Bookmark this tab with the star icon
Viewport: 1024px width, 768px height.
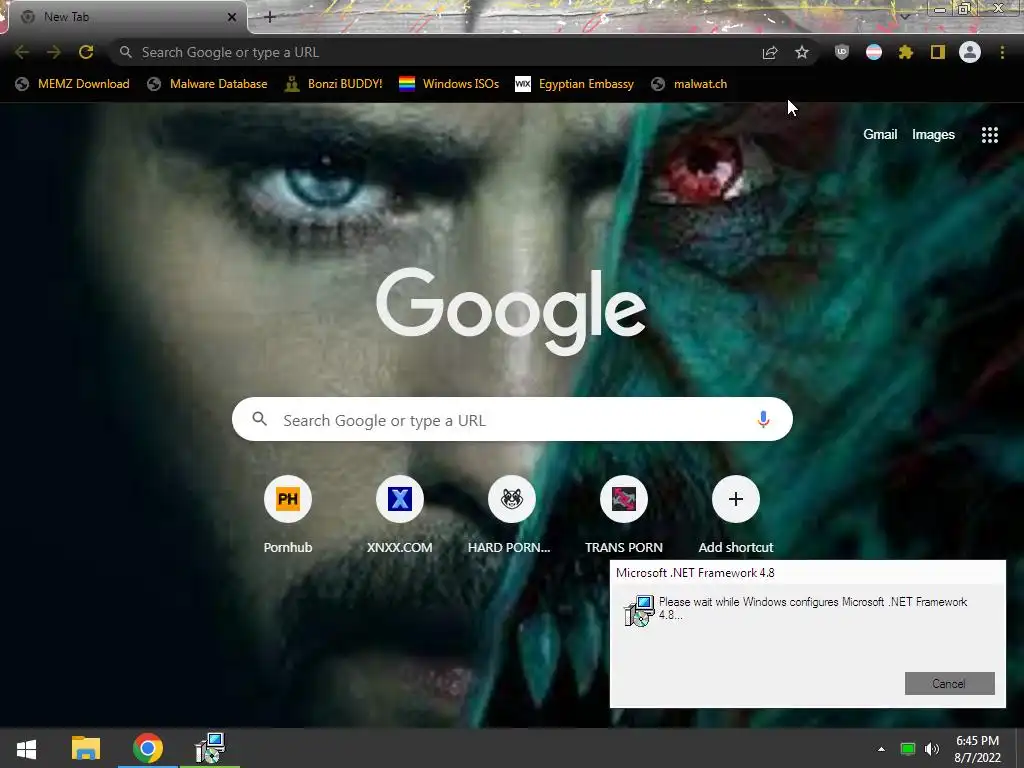[x=802, y=52]
